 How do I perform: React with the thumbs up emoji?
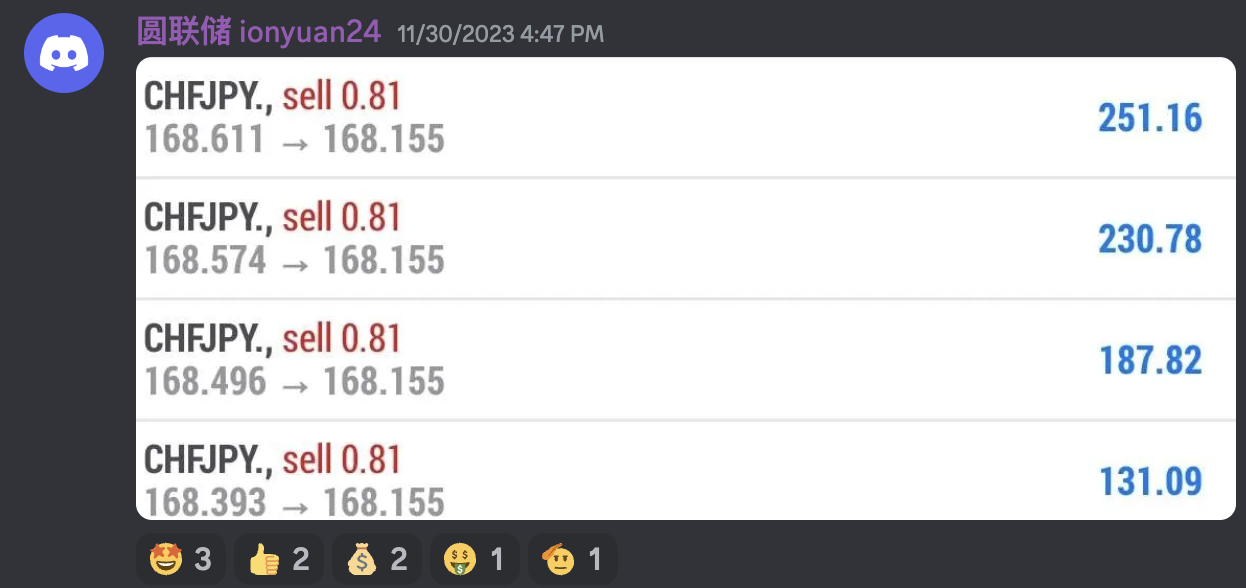click(278, 559)
